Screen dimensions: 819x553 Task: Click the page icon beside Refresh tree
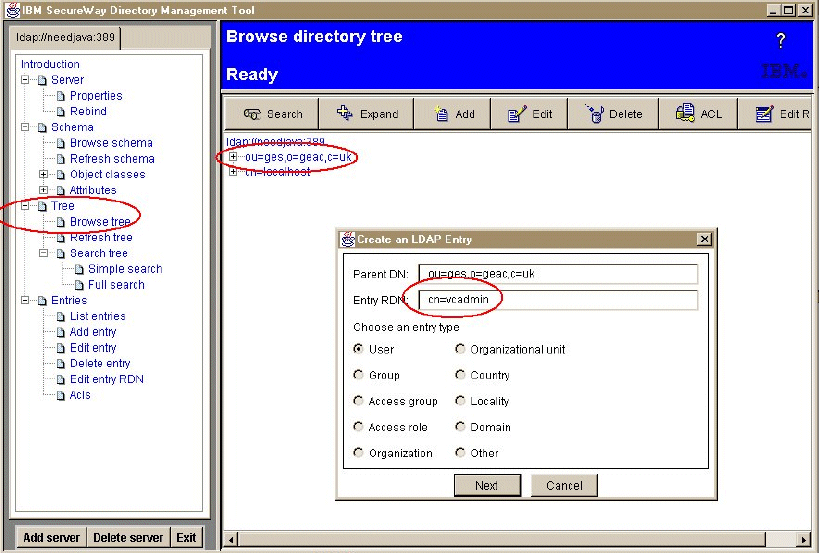tap(61, 238)
